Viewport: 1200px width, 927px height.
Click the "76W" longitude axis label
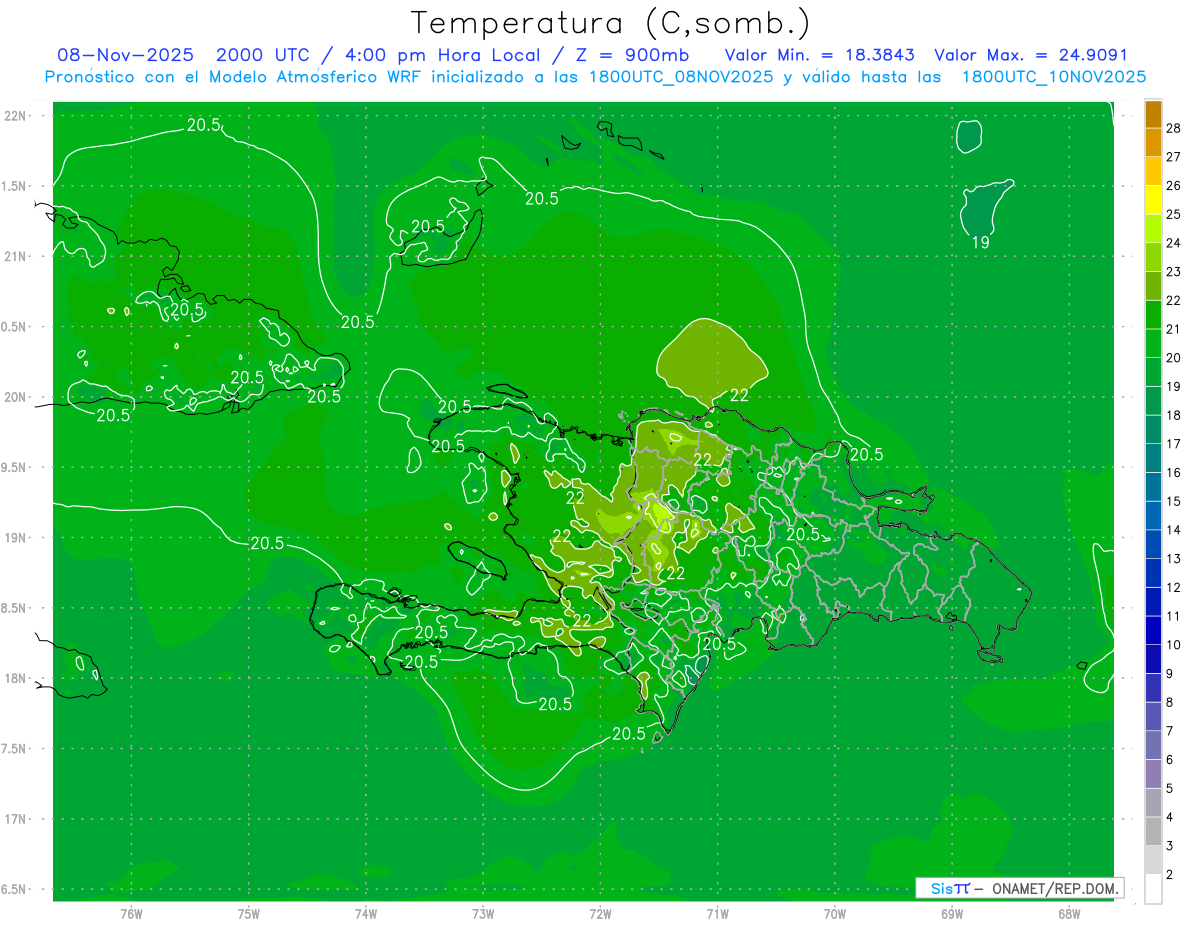[131, 913]
